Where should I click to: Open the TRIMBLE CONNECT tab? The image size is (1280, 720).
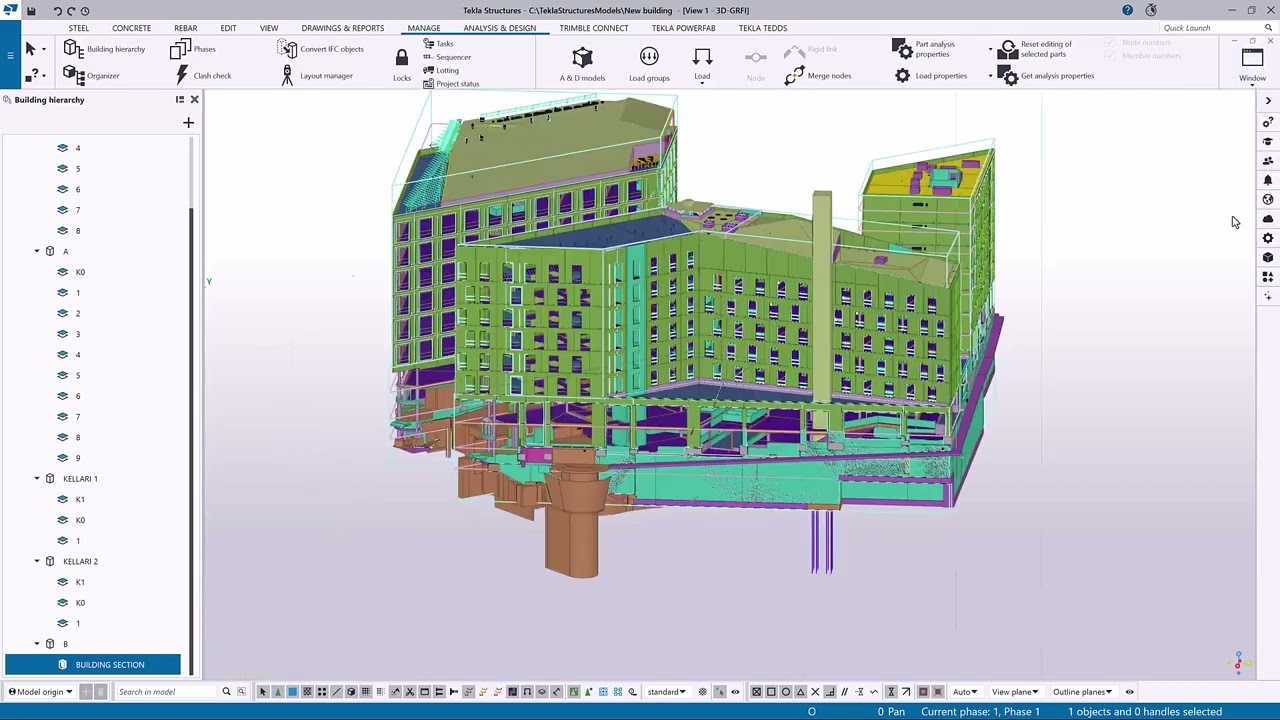[594, 28]
